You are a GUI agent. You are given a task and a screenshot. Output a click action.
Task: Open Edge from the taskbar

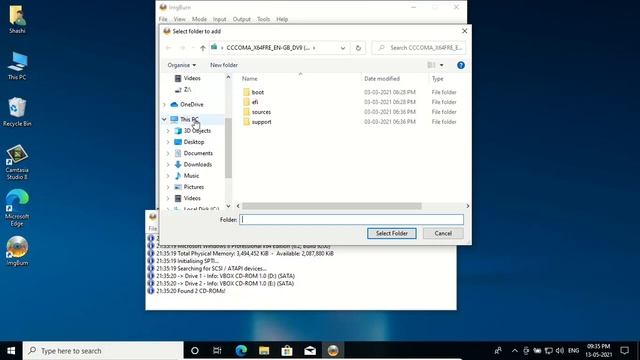[241, 351]
